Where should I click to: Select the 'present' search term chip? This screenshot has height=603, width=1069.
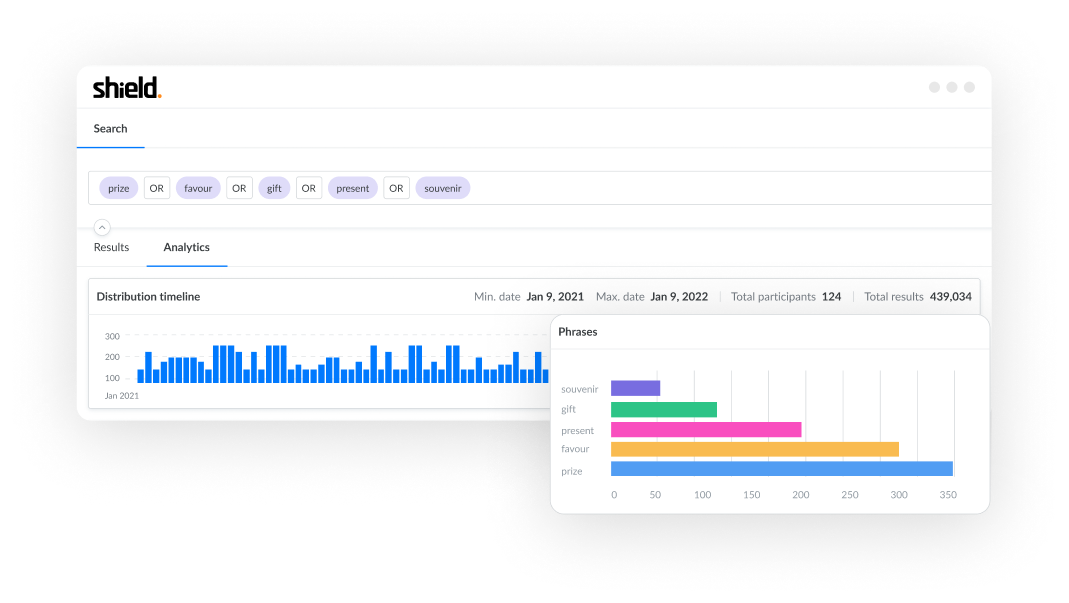(352, 188)
